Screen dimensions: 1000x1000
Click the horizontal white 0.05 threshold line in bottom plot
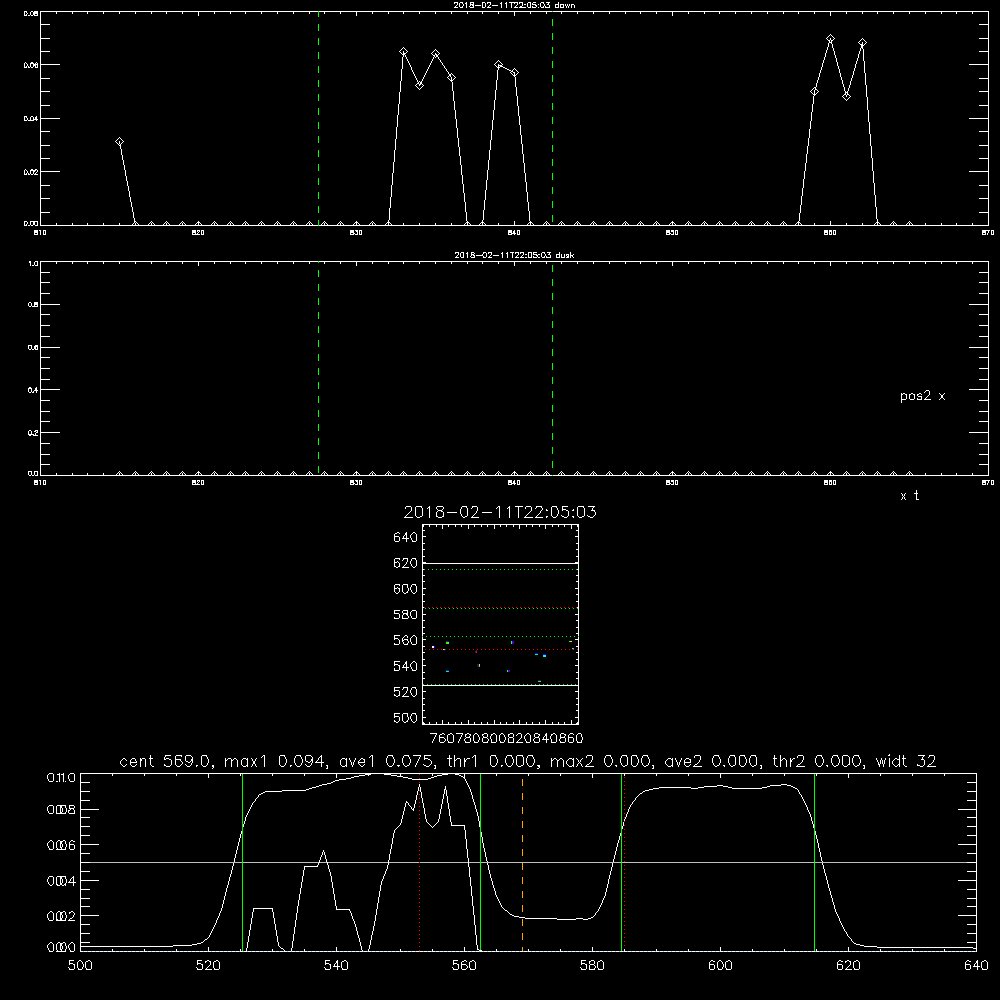point(528,862)
